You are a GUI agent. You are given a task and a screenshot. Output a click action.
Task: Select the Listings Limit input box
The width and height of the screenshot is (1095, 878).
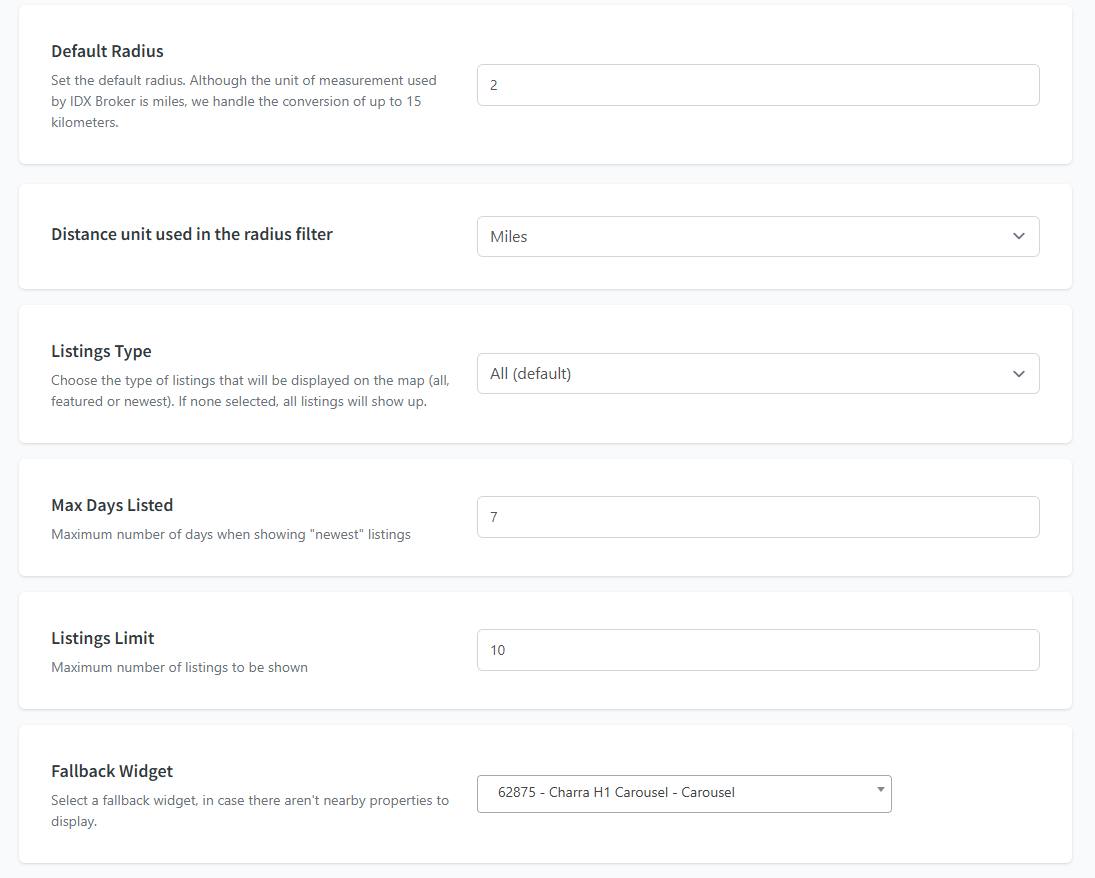click(x=757, y=650)
